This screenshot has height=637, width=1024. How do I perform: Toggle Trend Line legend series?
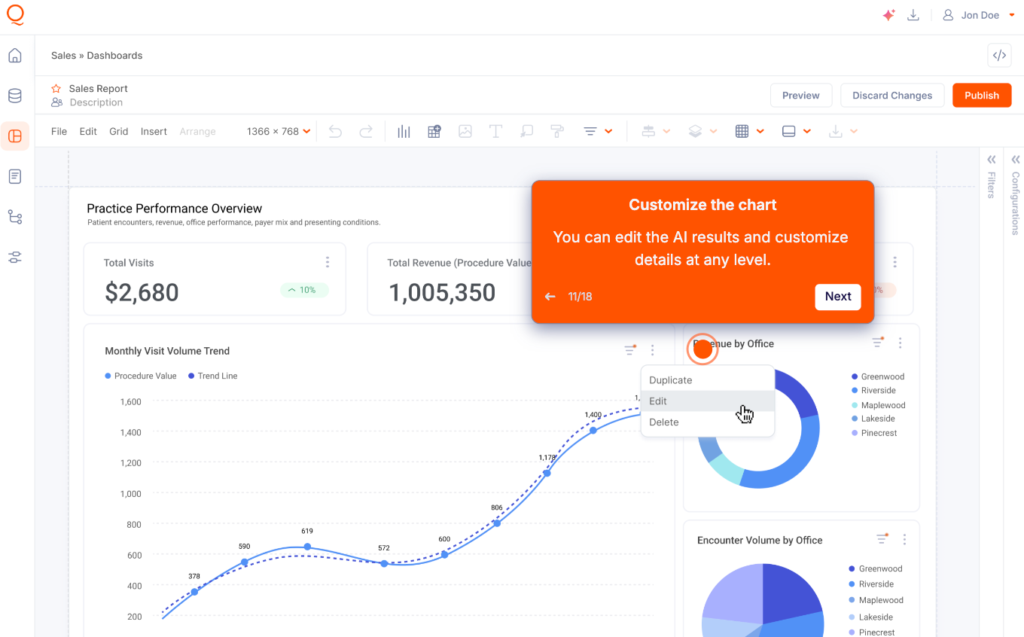point(211,376)
